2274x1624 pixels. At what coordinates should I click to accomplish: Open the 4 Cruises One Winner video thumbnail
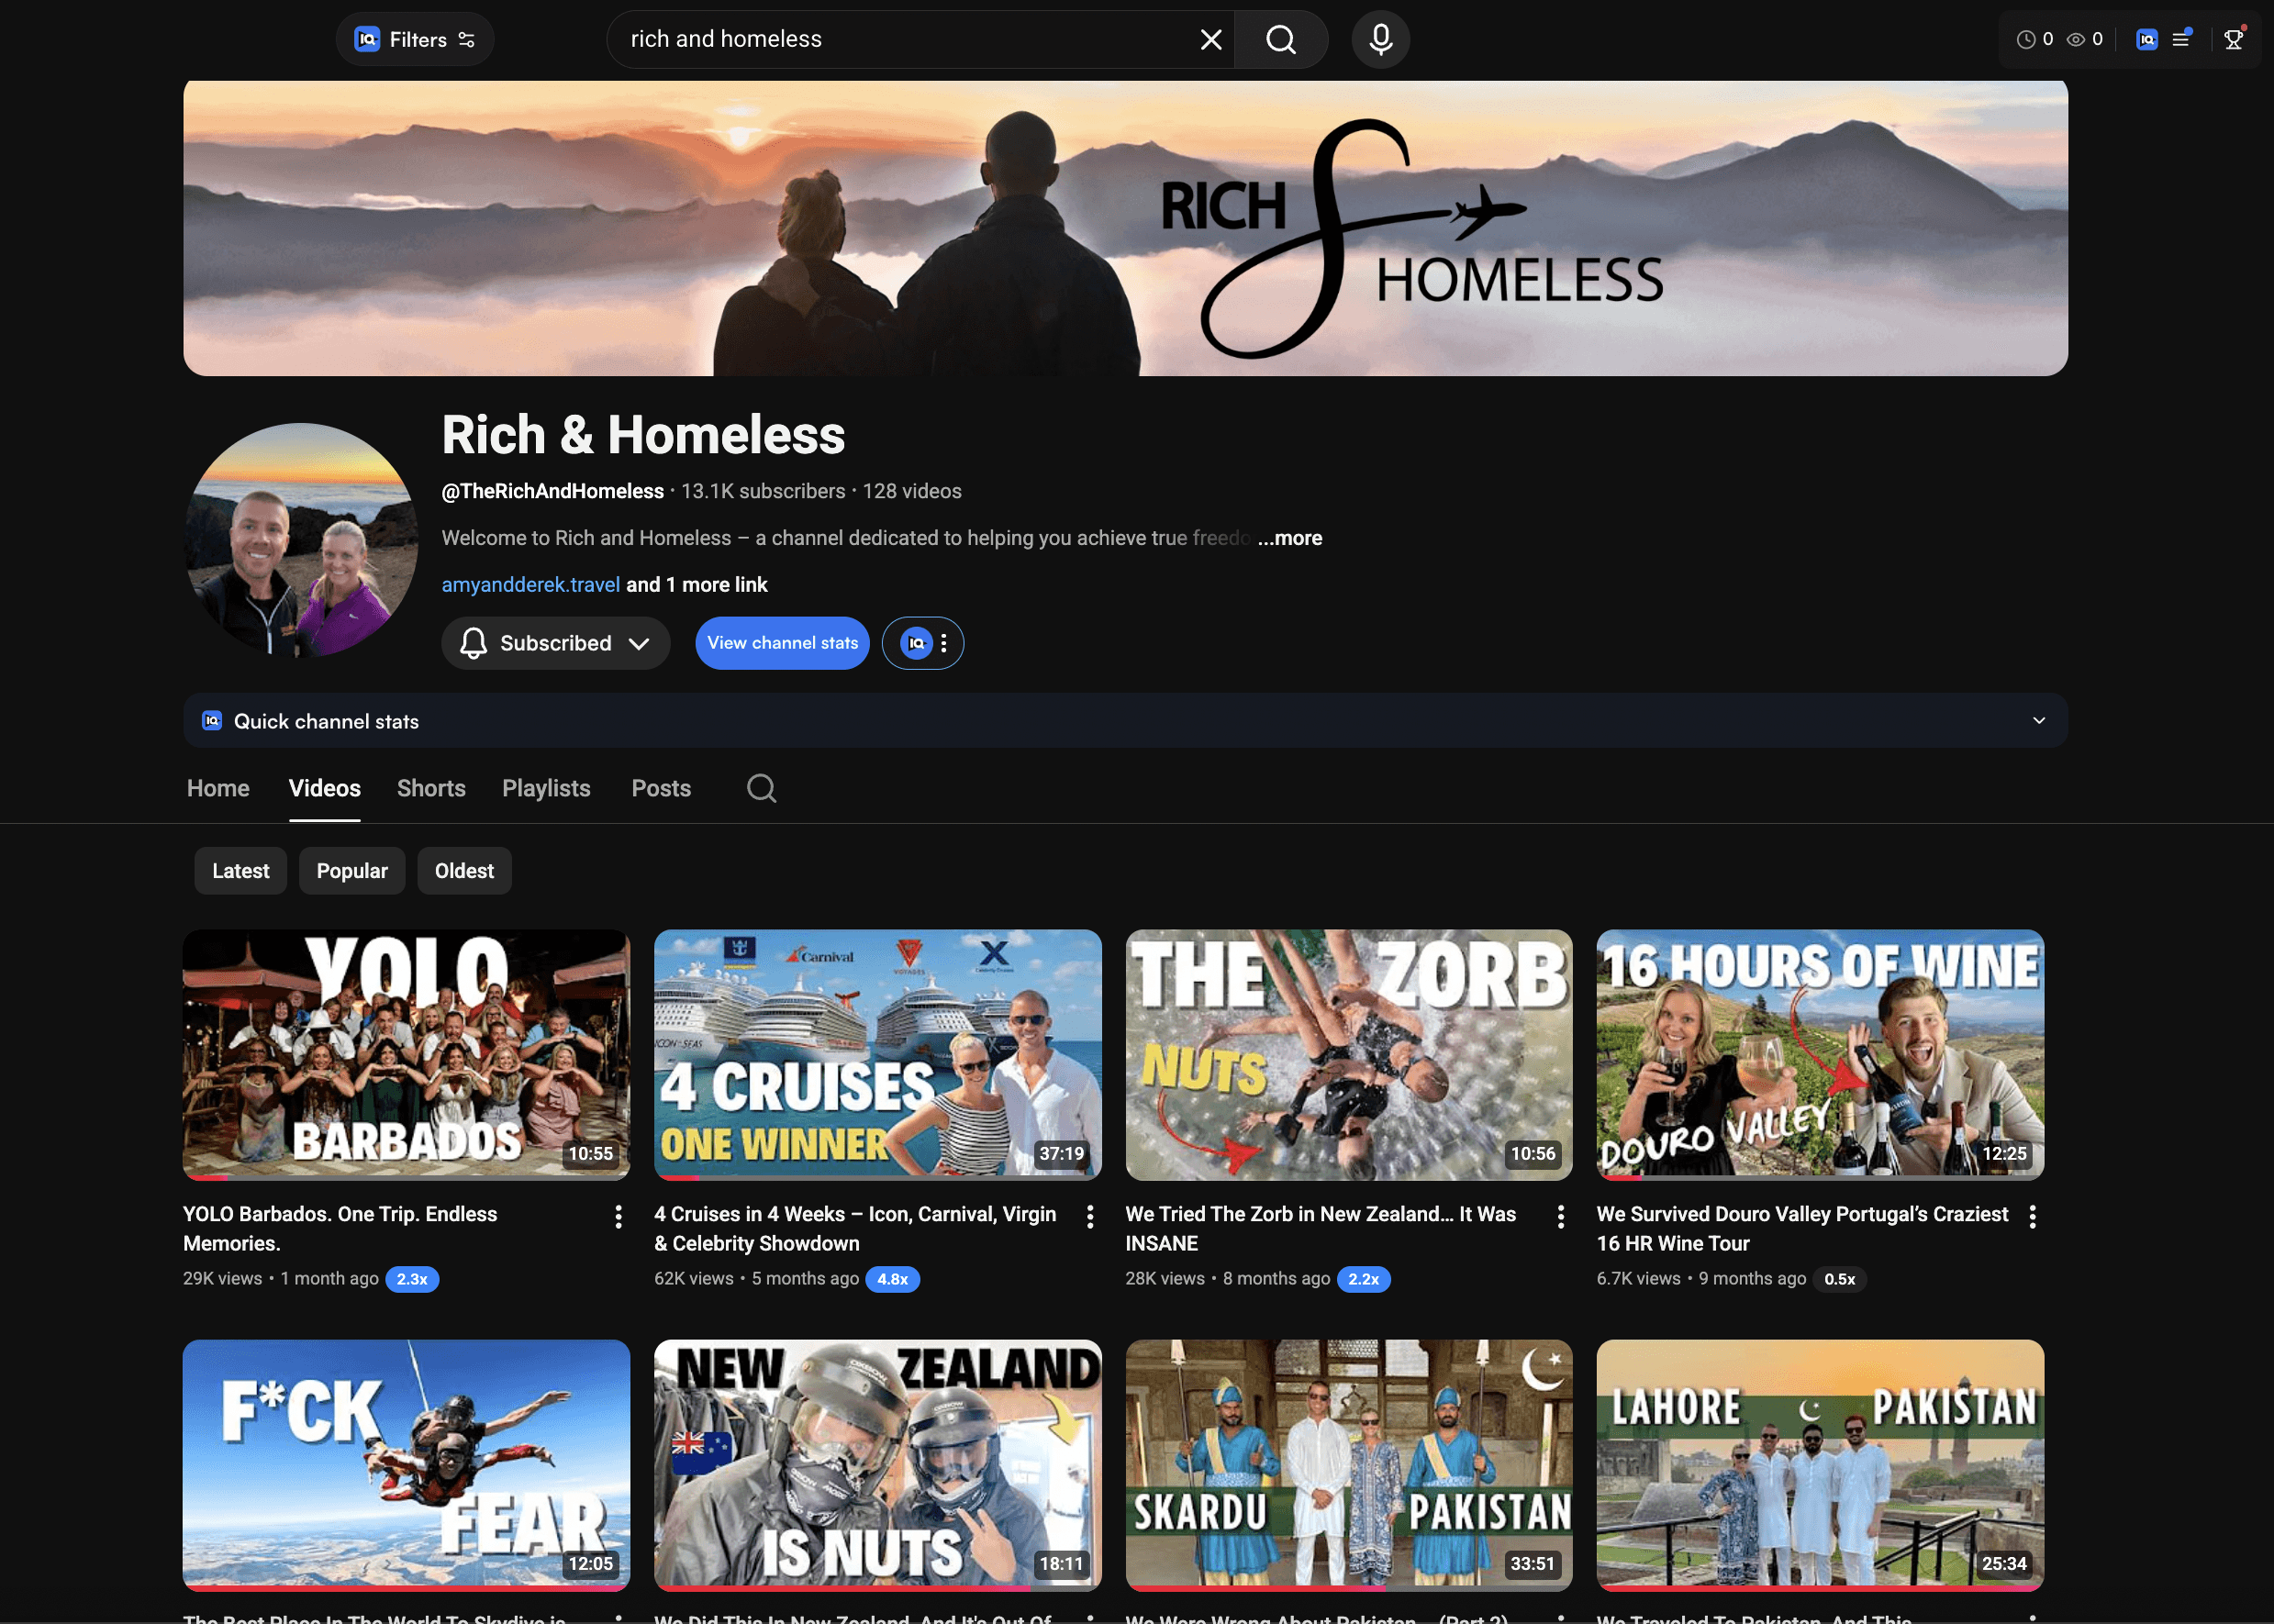[877, 1054]
